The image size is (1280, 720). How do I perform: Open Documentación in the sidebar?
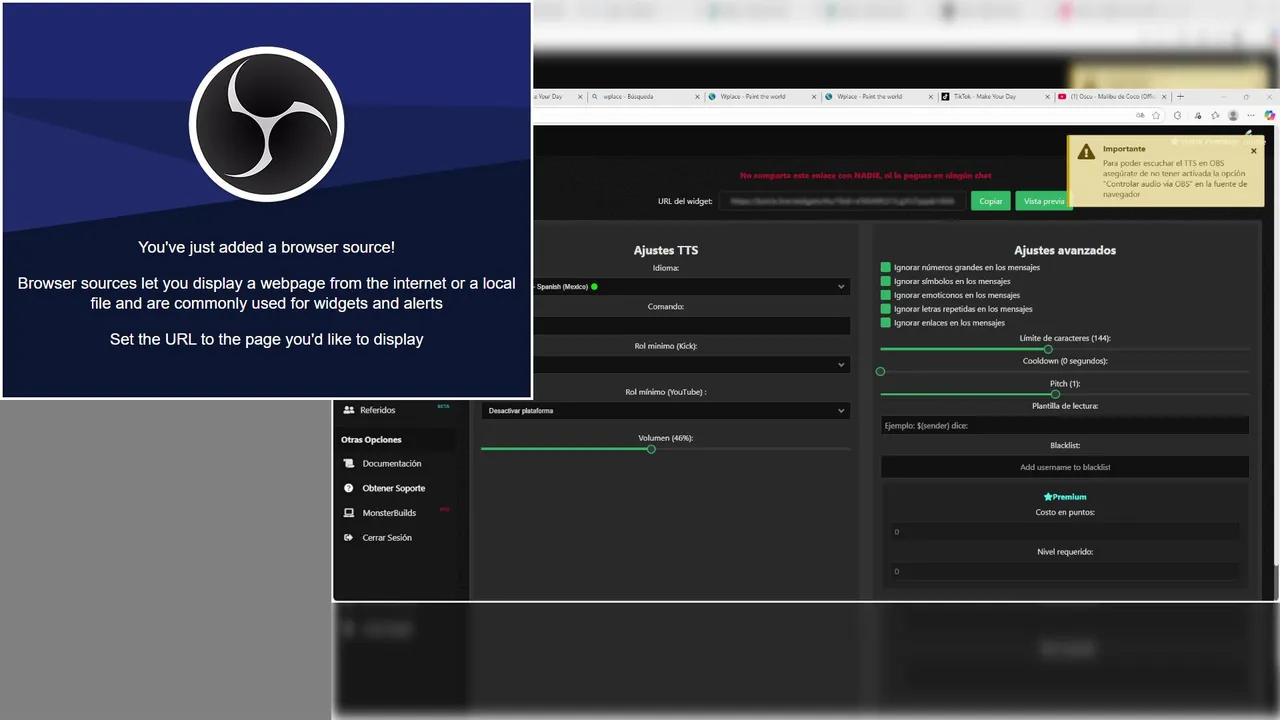point(394,464)
